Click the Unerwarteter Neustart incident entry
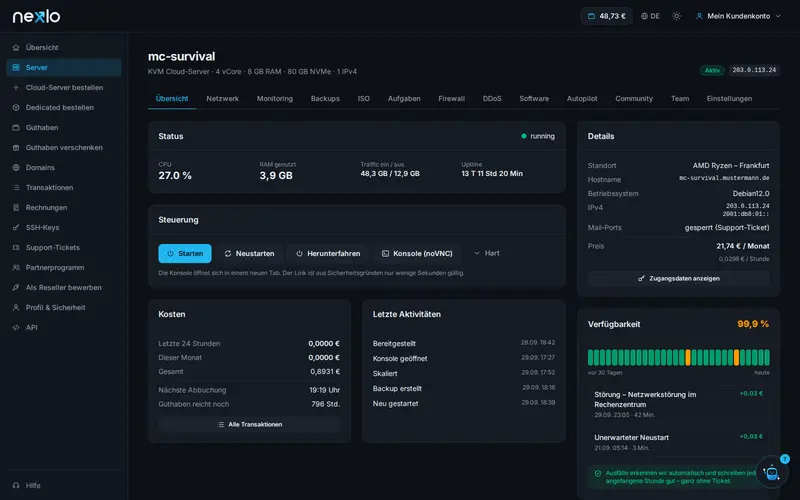The width and height of the screenshot is (800, 500). (679, 442)
